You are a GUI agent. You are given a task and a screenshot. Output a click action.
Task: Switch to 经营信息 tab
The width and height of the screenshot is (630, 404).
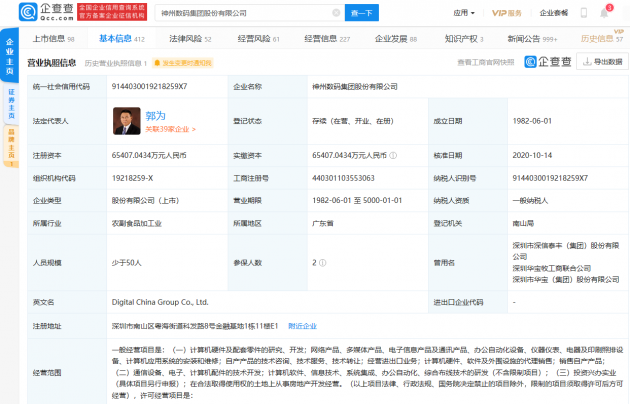(327, 39)
